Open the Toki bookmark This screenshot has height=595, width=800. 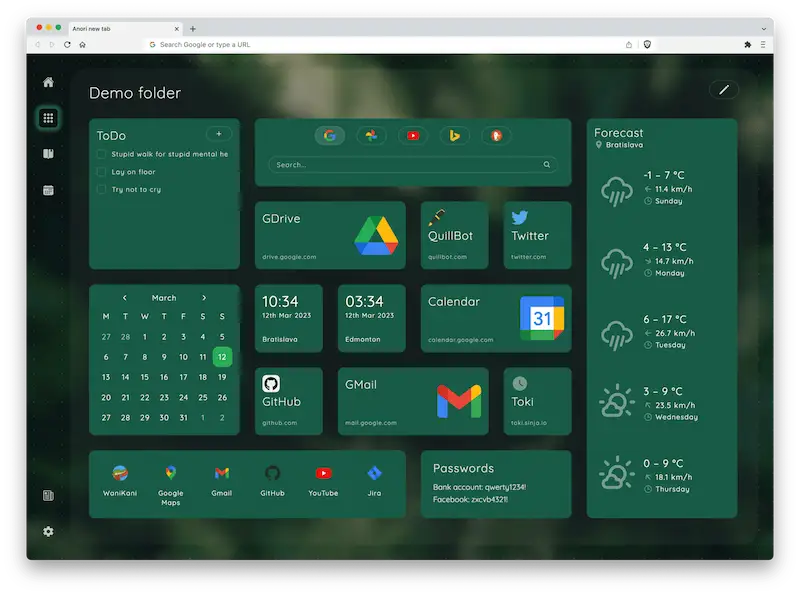pos(537,401)
